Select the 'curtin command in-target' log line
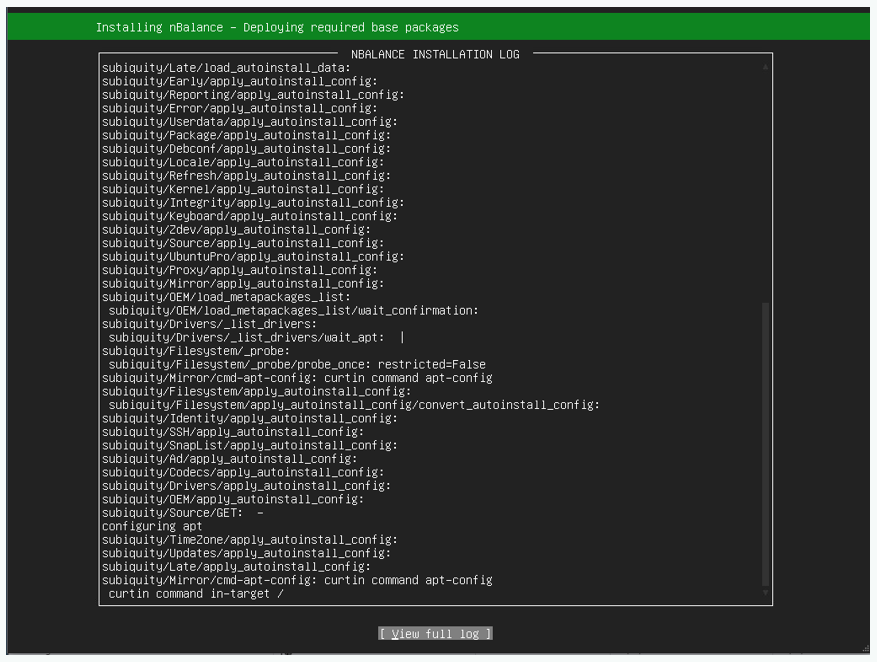The width and height of the screenshot is (877, 662). (x=189, y=594)
